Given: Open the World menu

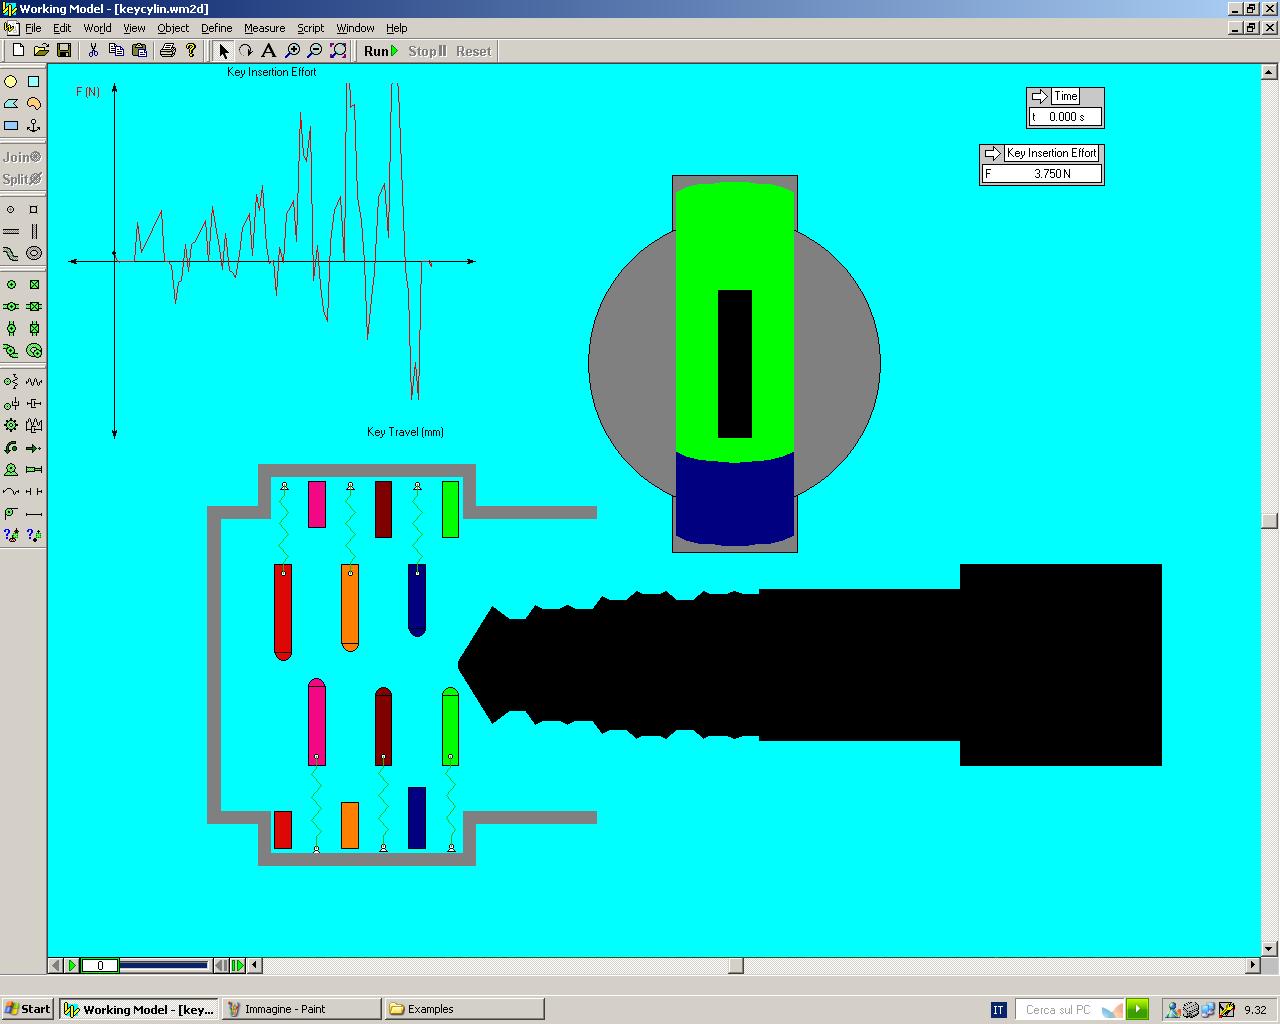Looking at the screenshot, I should pos(97,28).
